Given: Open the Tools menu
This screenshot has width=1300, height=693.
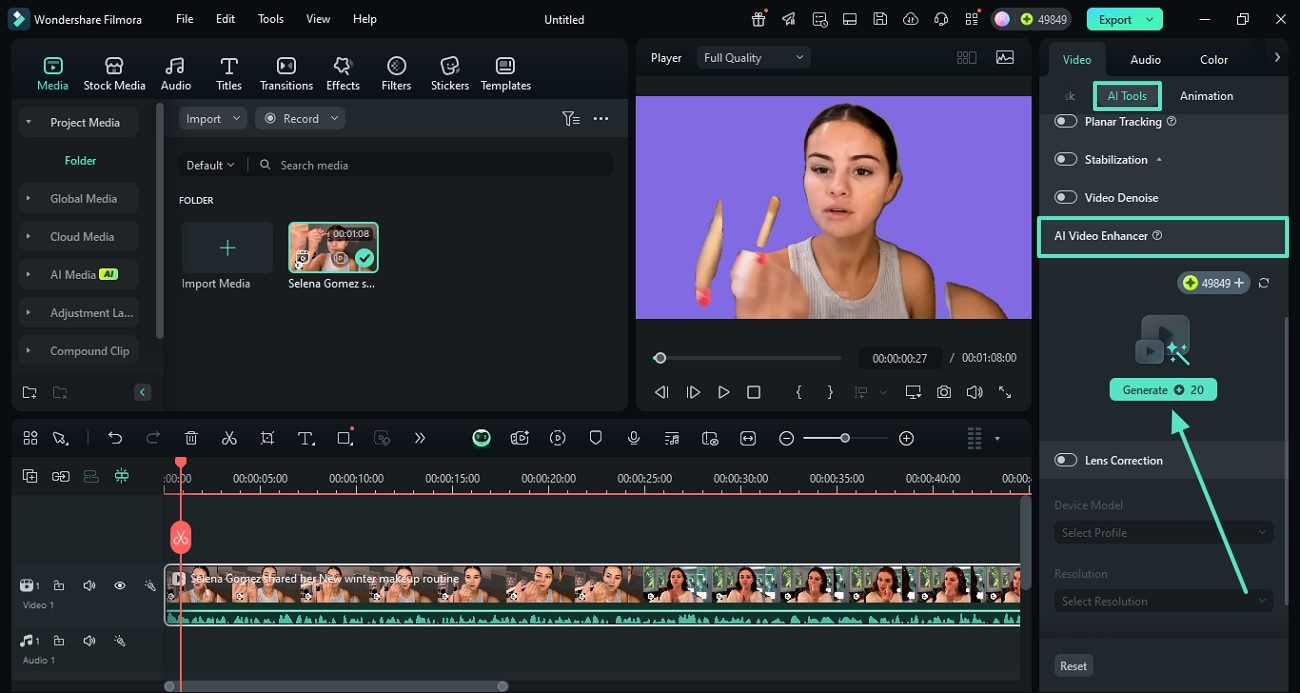Looking at the screenshot, I should (271, 19).
